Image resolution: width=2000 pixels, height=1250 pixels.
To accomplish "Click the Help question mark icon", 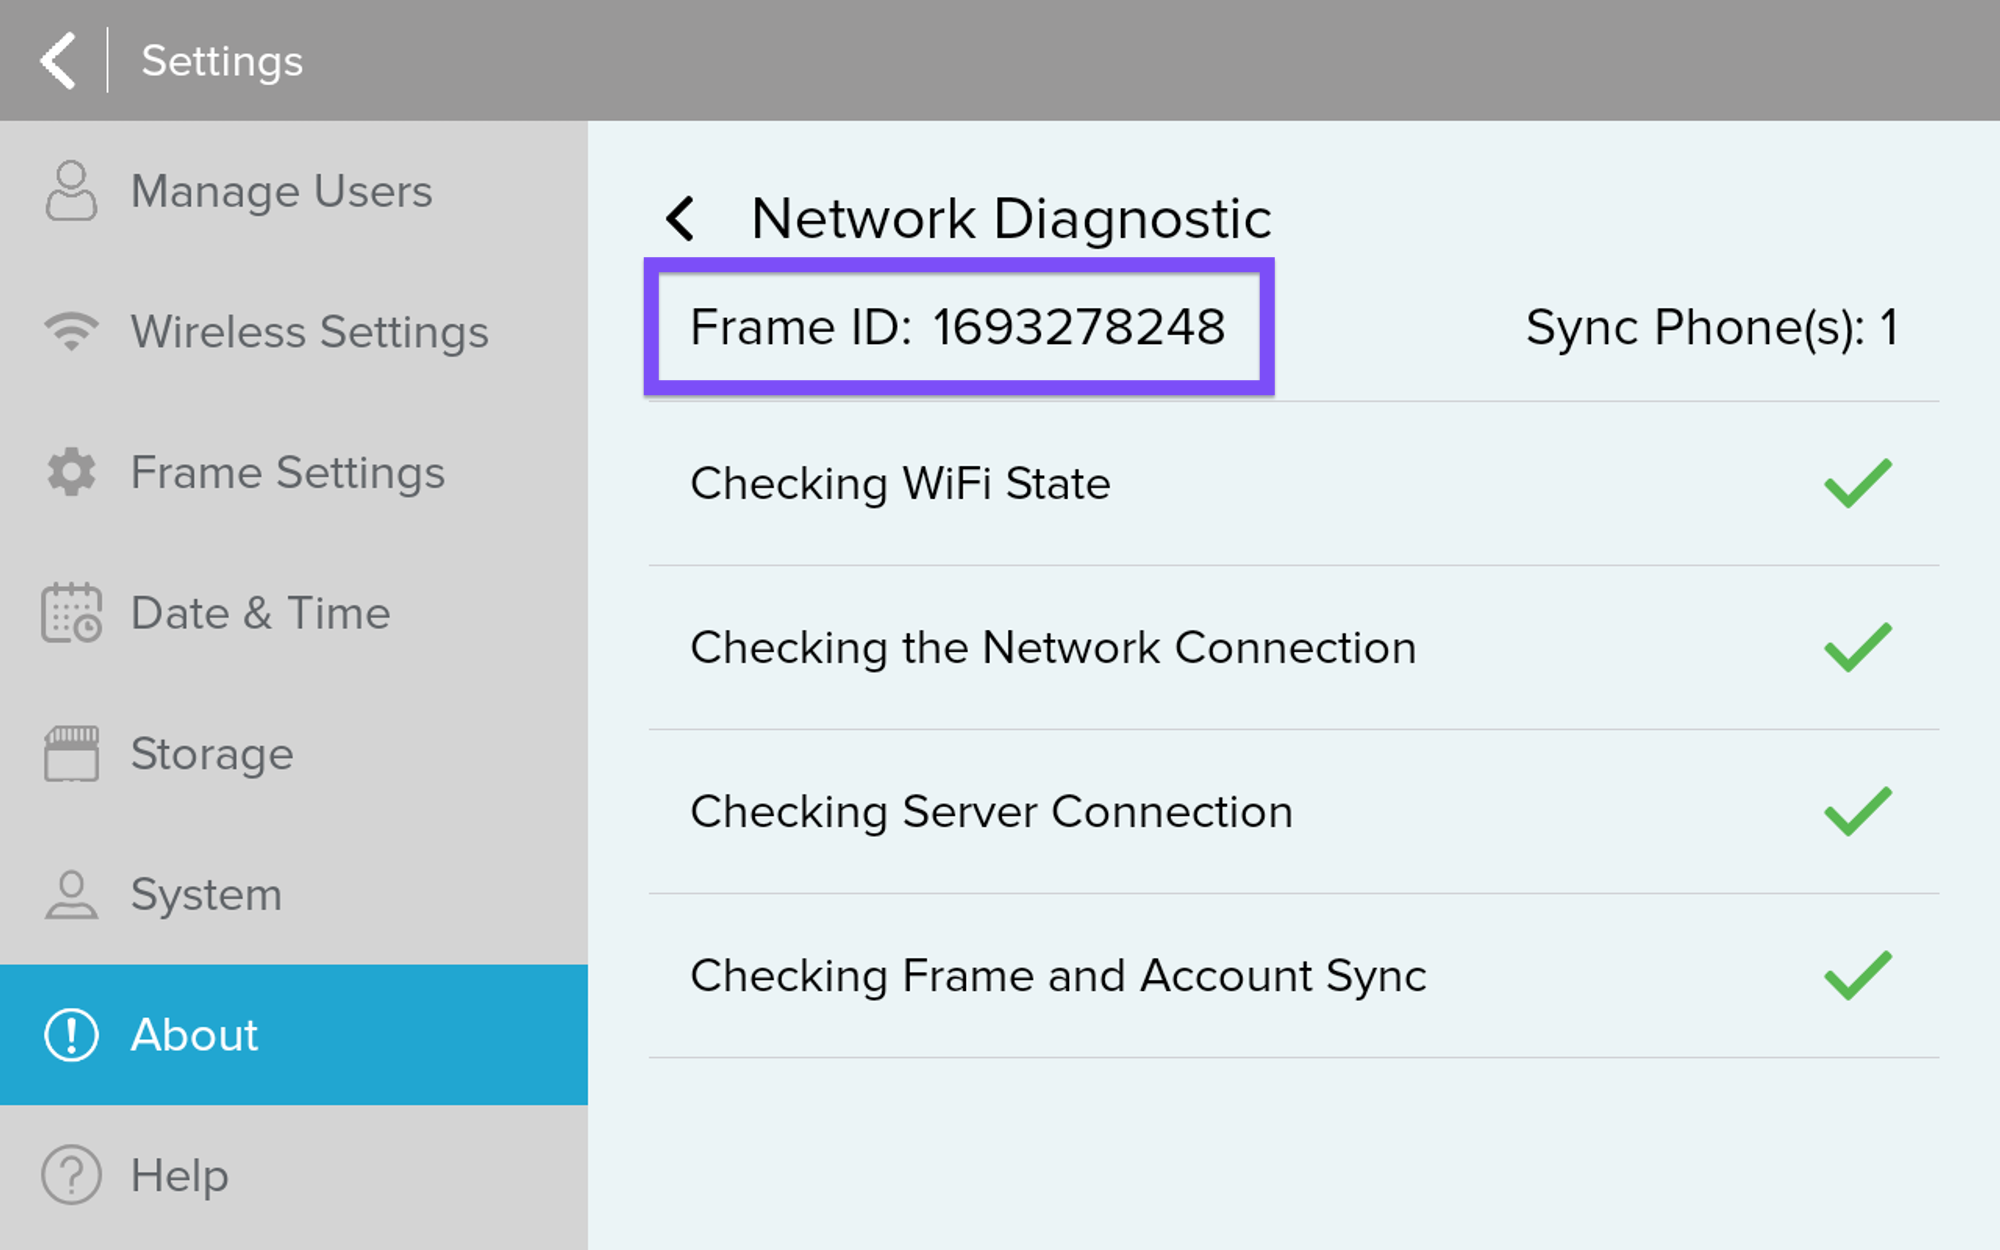I will (71, 1175).
